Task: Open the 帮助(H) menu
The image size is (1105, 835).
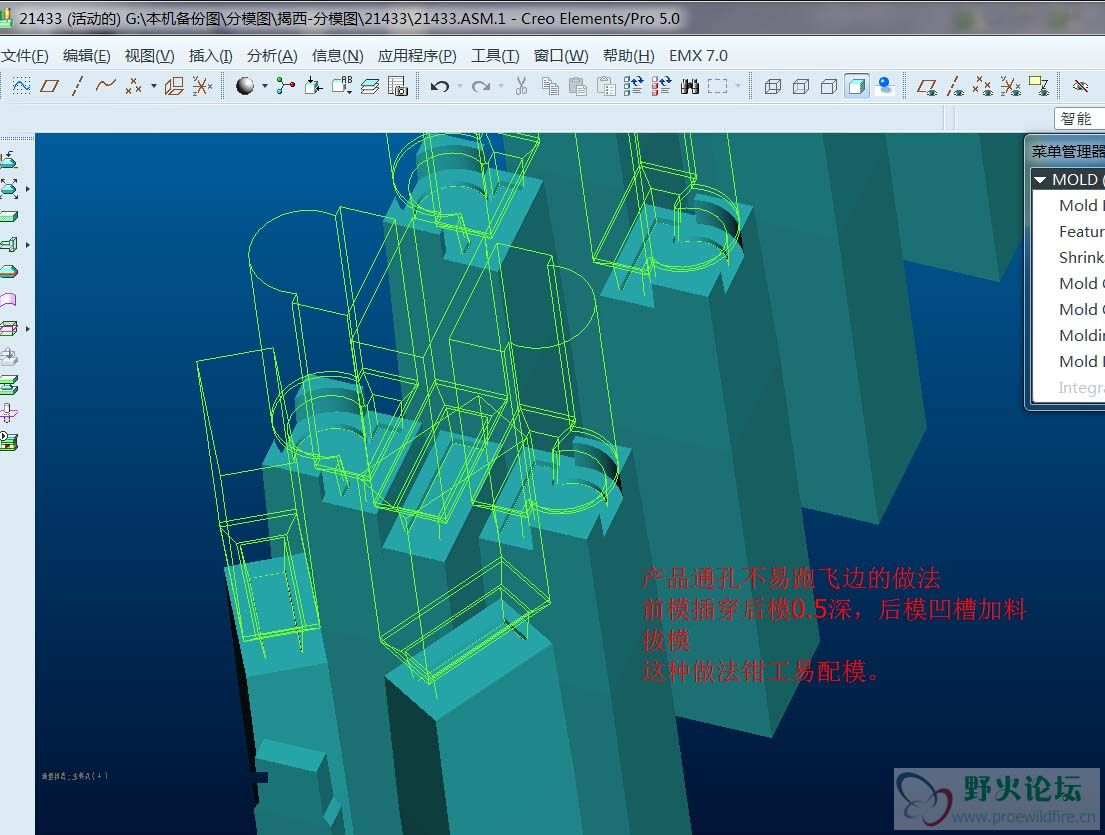Action: (629, 56)
